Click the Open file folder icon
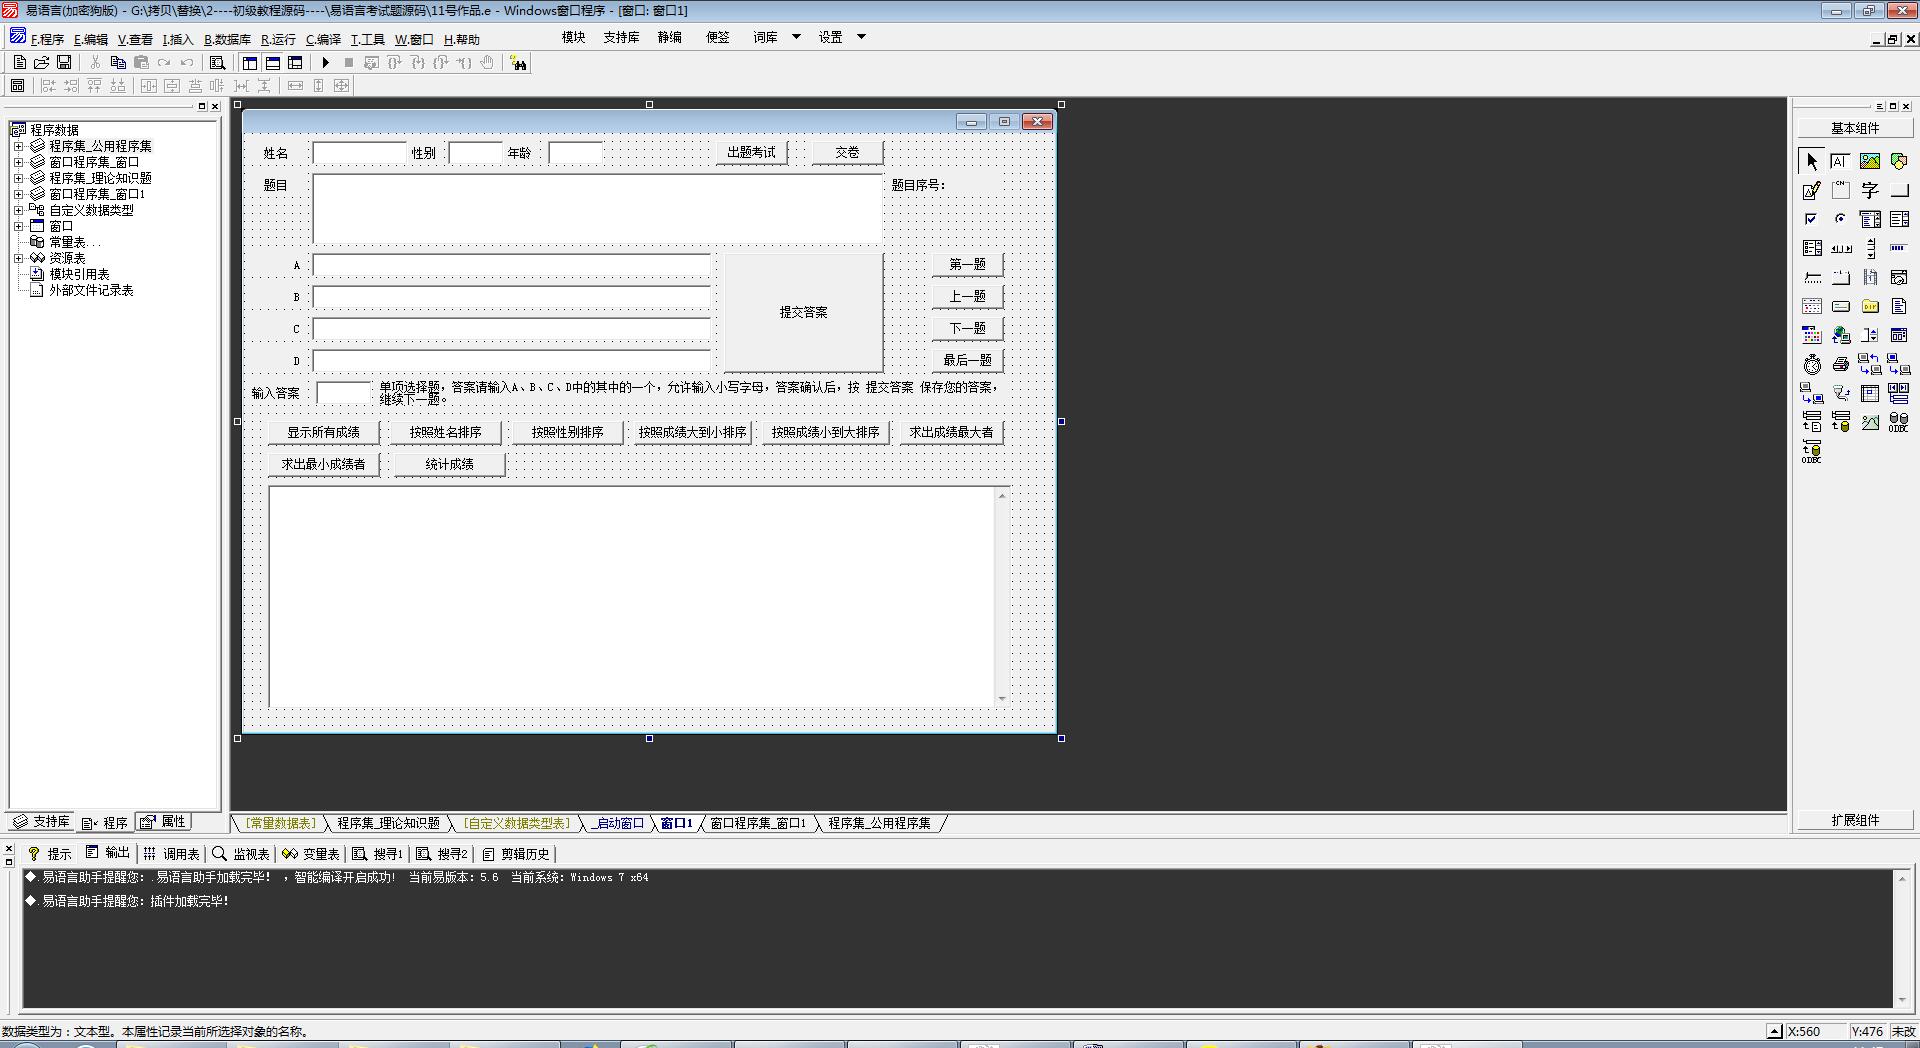 [42, 63]
